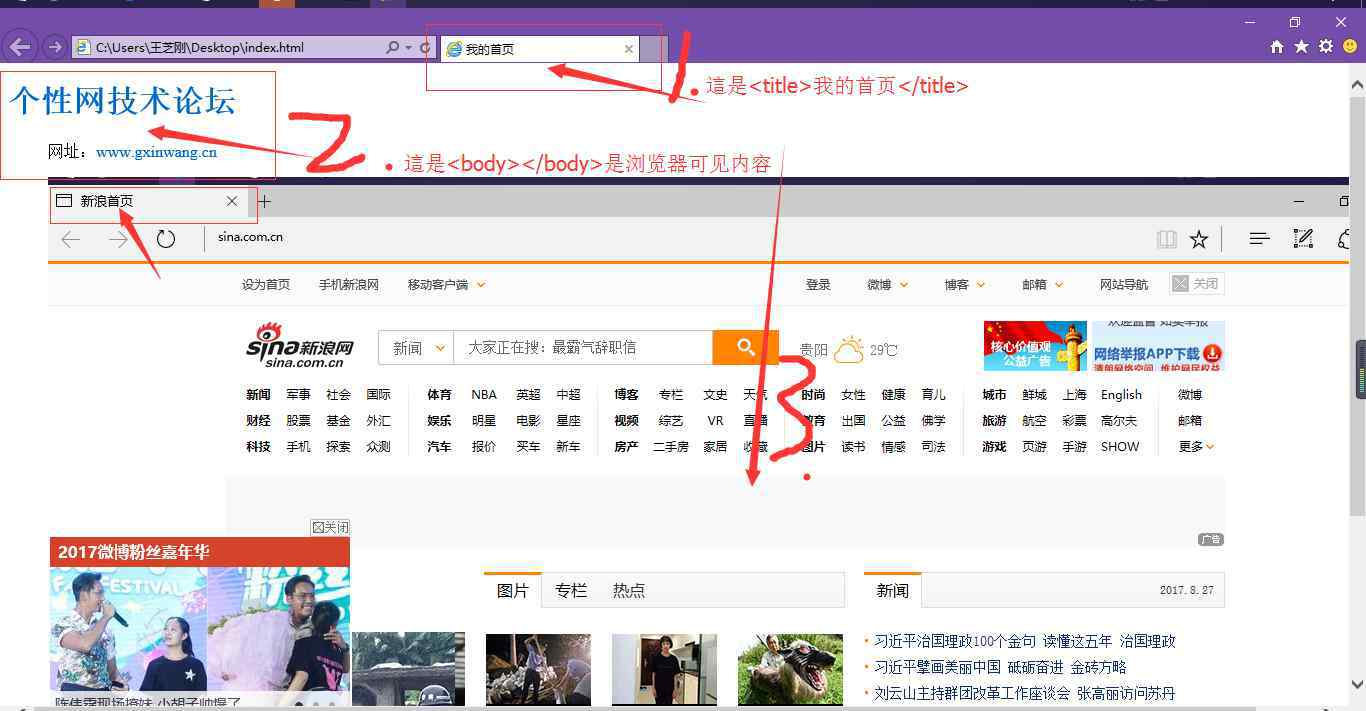Expand 移动客户端 dropdown
This screenshot has height=711, width=1366.
click(446, 284)
